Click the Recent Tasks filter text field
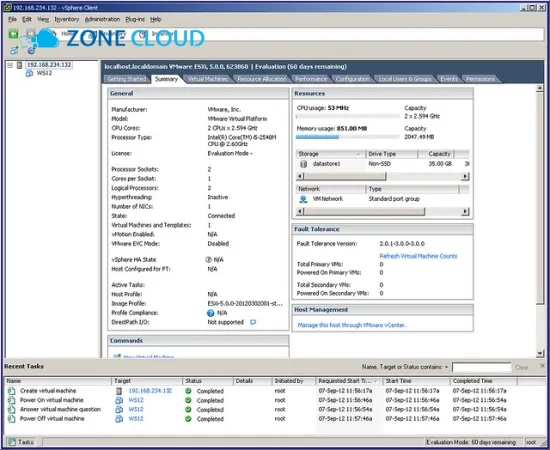This screenshot has height=450, width=550. click(x=481, y=367)
